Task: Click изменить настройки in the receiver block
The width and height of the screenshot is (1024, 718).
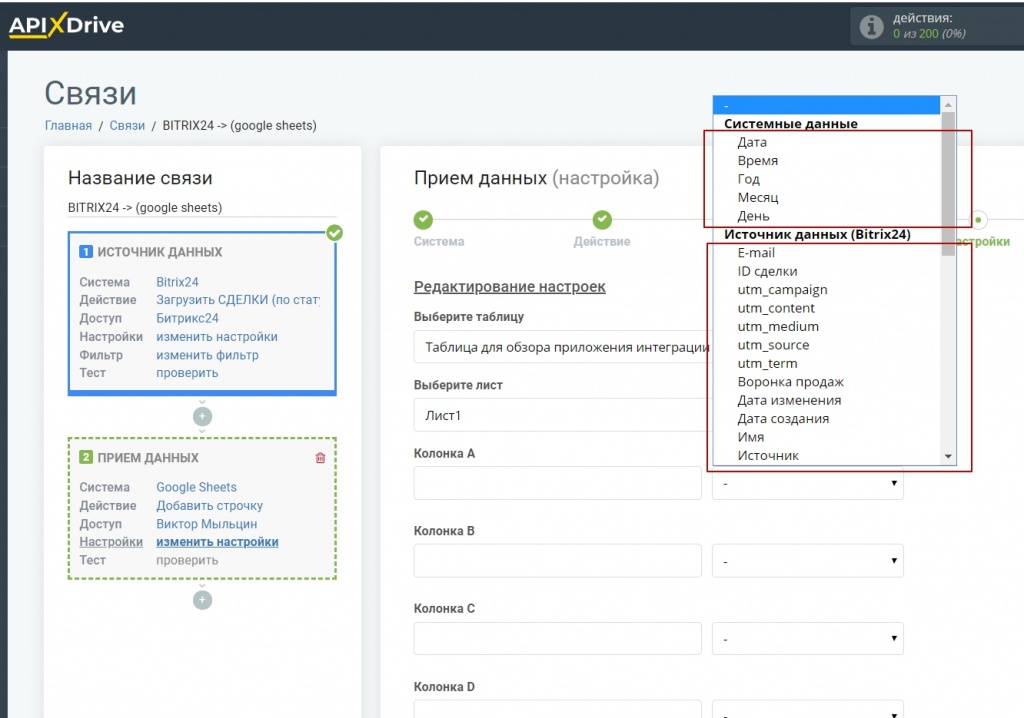Action: 217,542
